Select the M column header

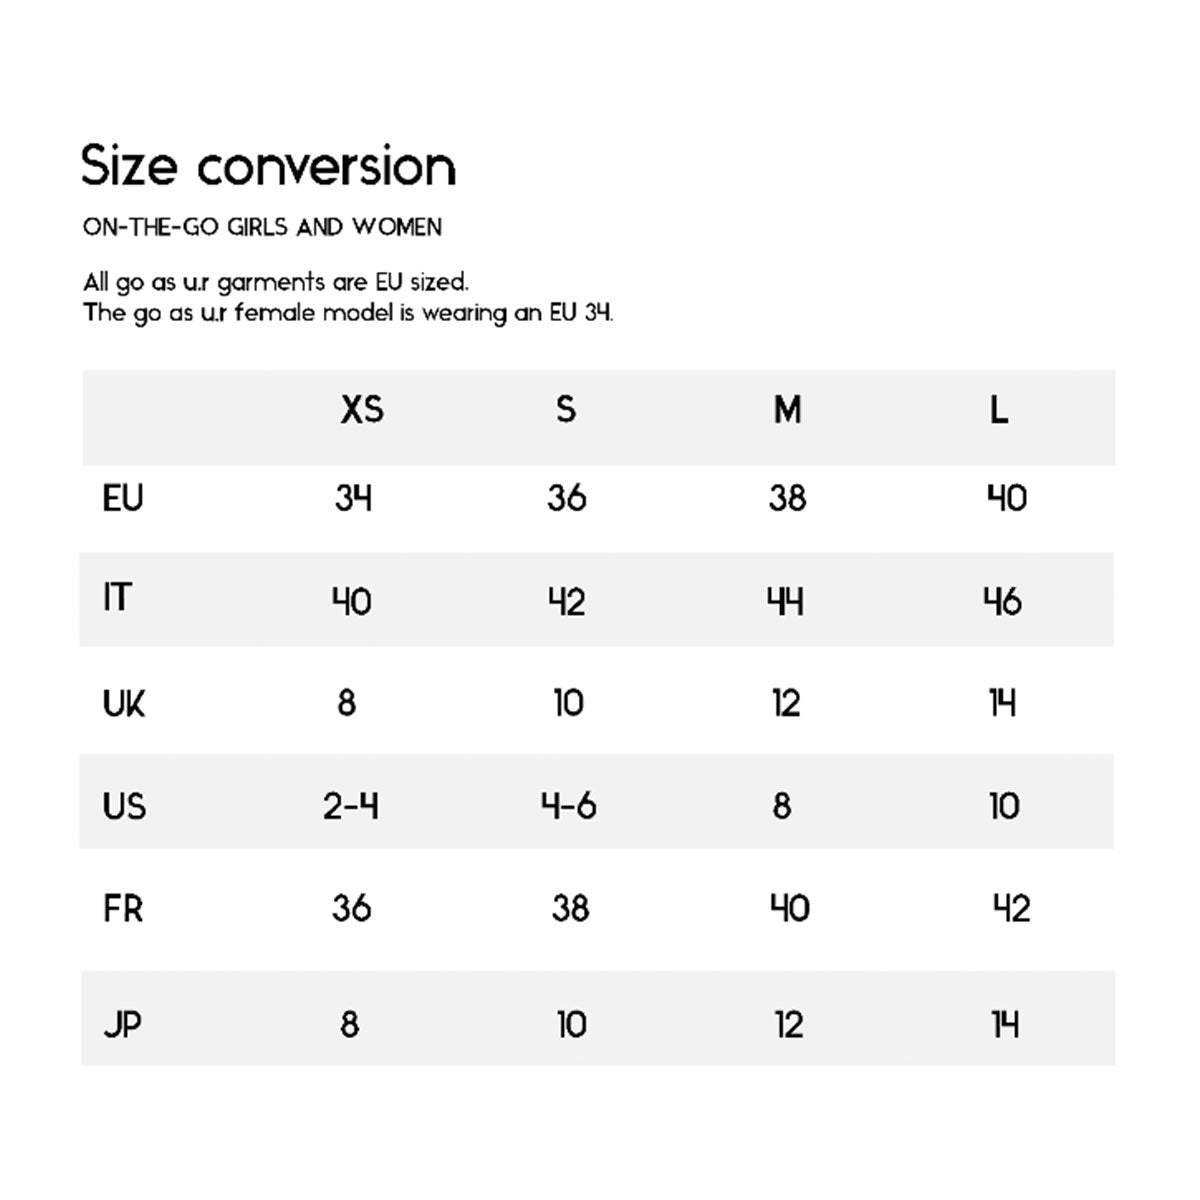[788, 409]
